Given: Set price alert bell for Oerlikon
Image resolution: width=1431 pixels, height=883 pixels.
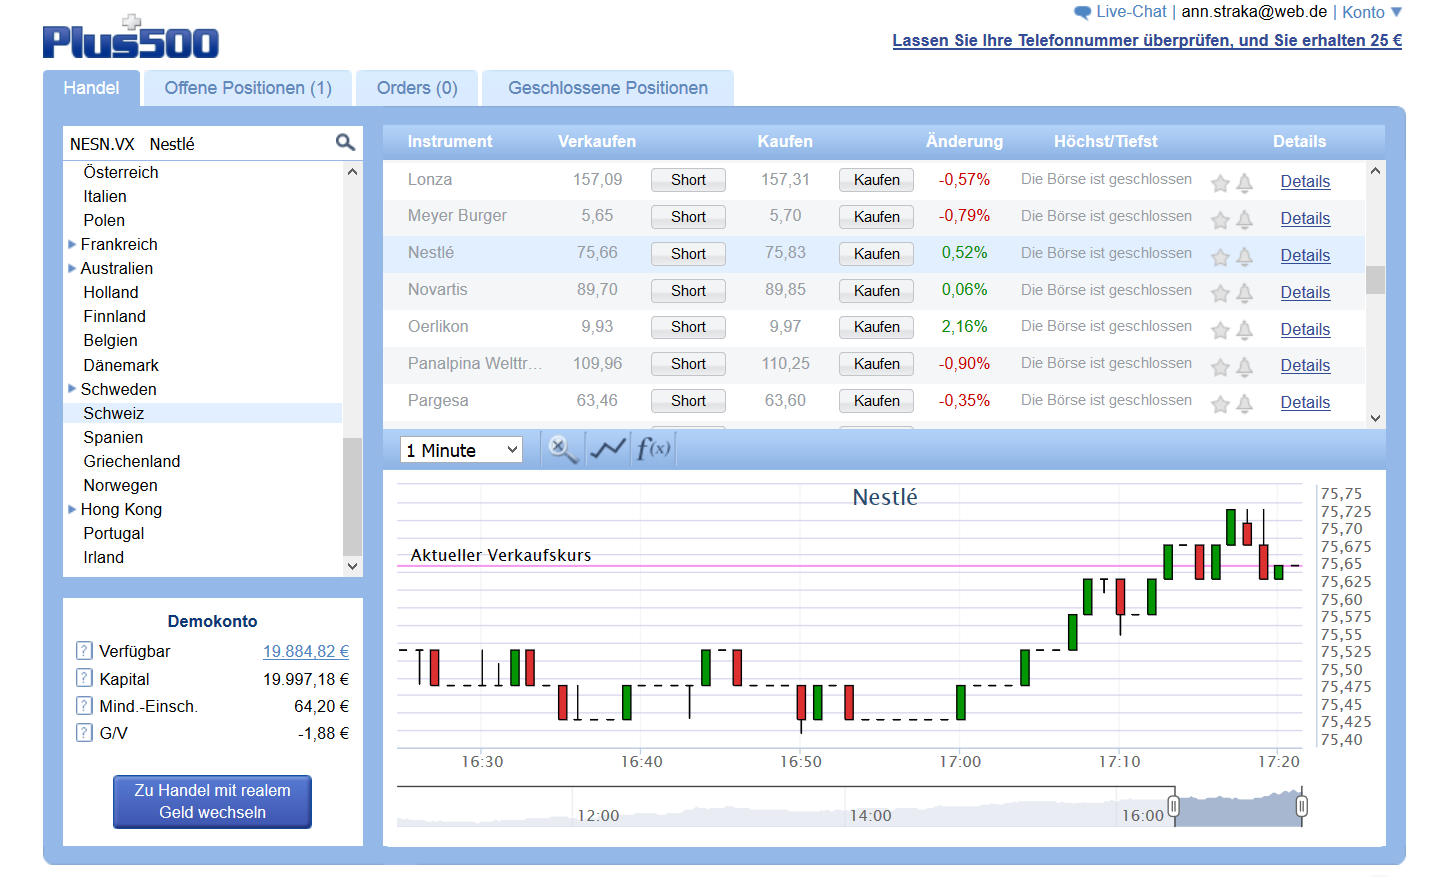Looking at the screenshot, I should point(1245,330).
